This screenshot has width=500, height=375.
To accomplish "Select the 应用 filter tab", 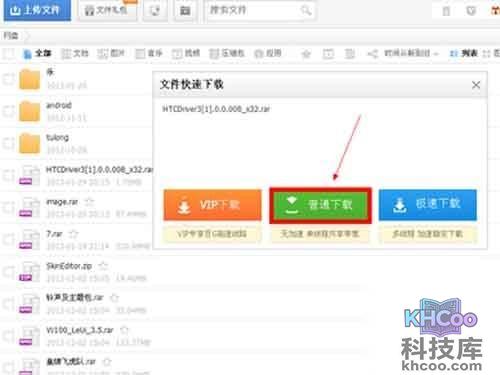I will [268, 53].
